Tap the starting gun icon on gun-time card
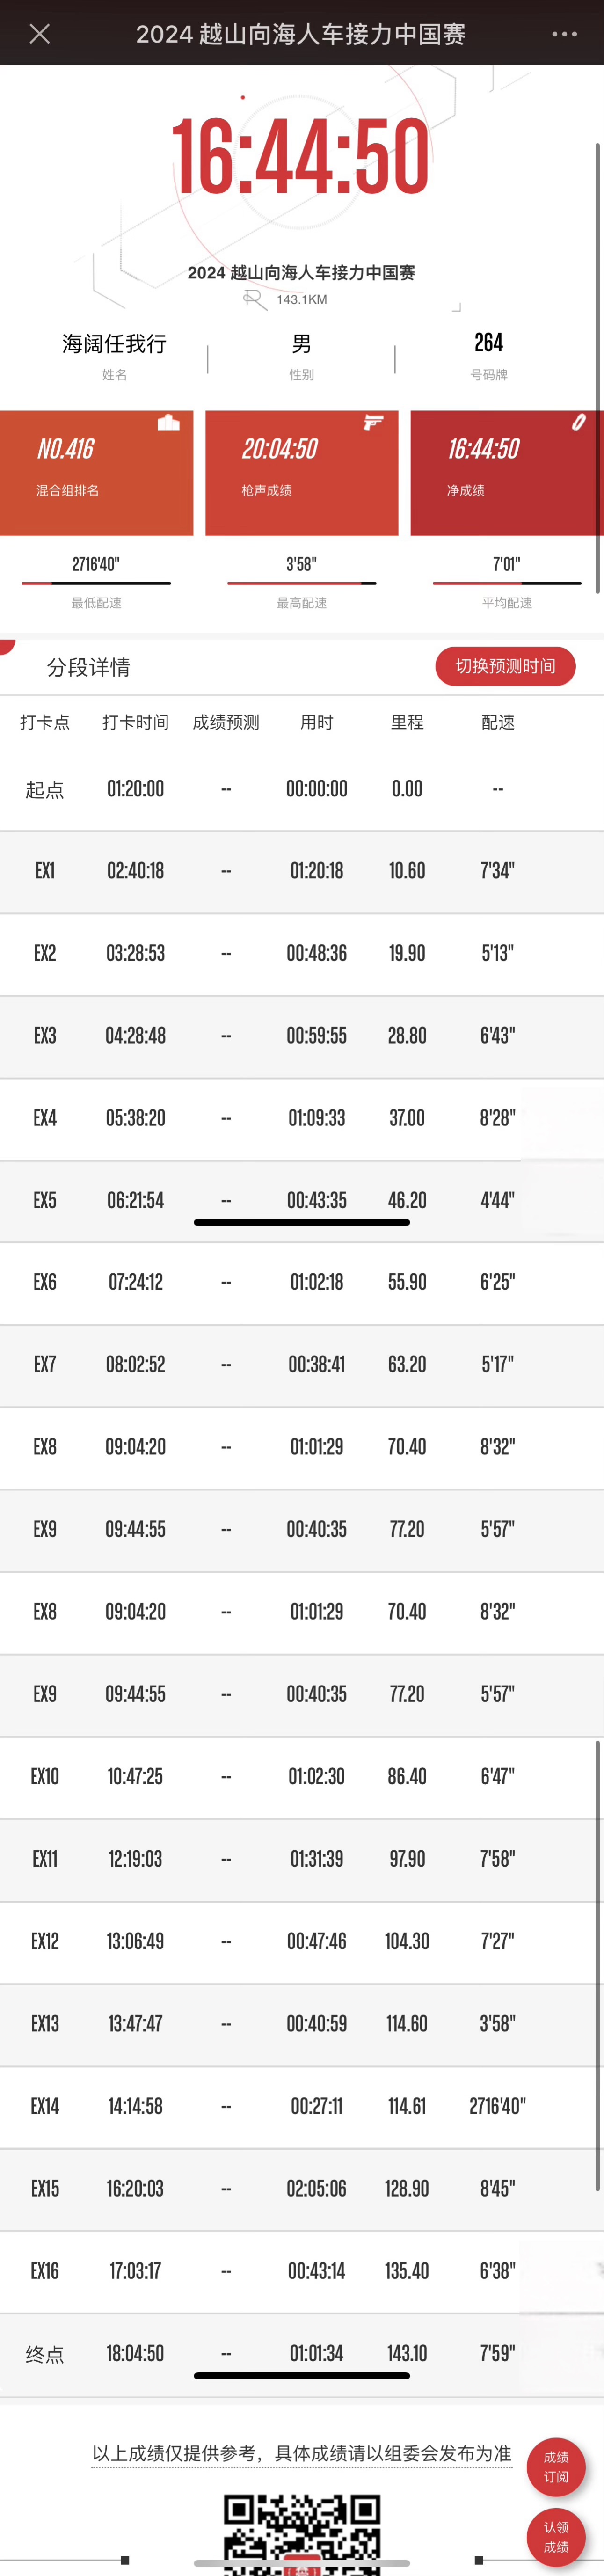Viewport: 604px width, 2576px height. tap(373, 422)
